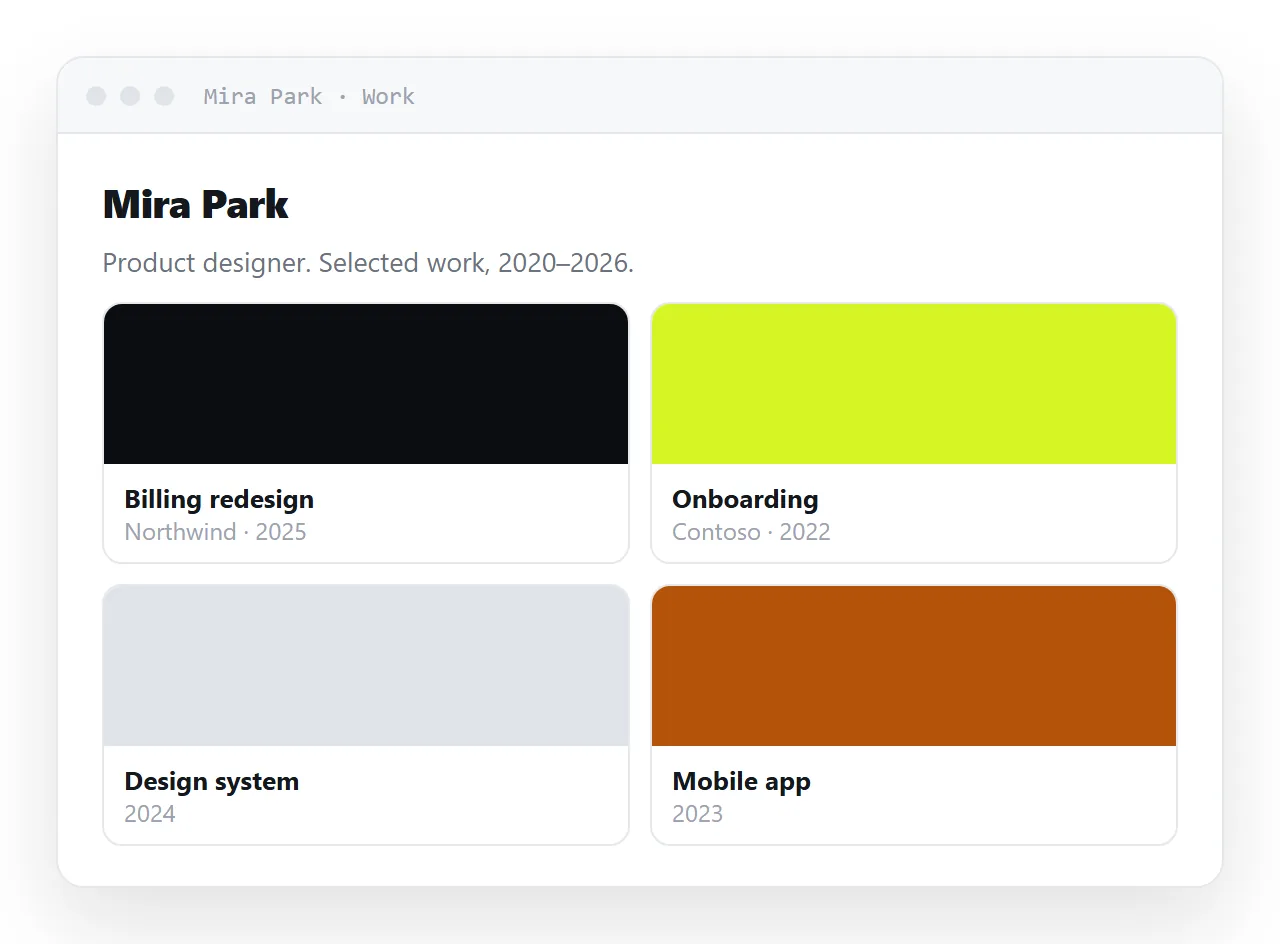Click the Mobile app title

(741, 781)
